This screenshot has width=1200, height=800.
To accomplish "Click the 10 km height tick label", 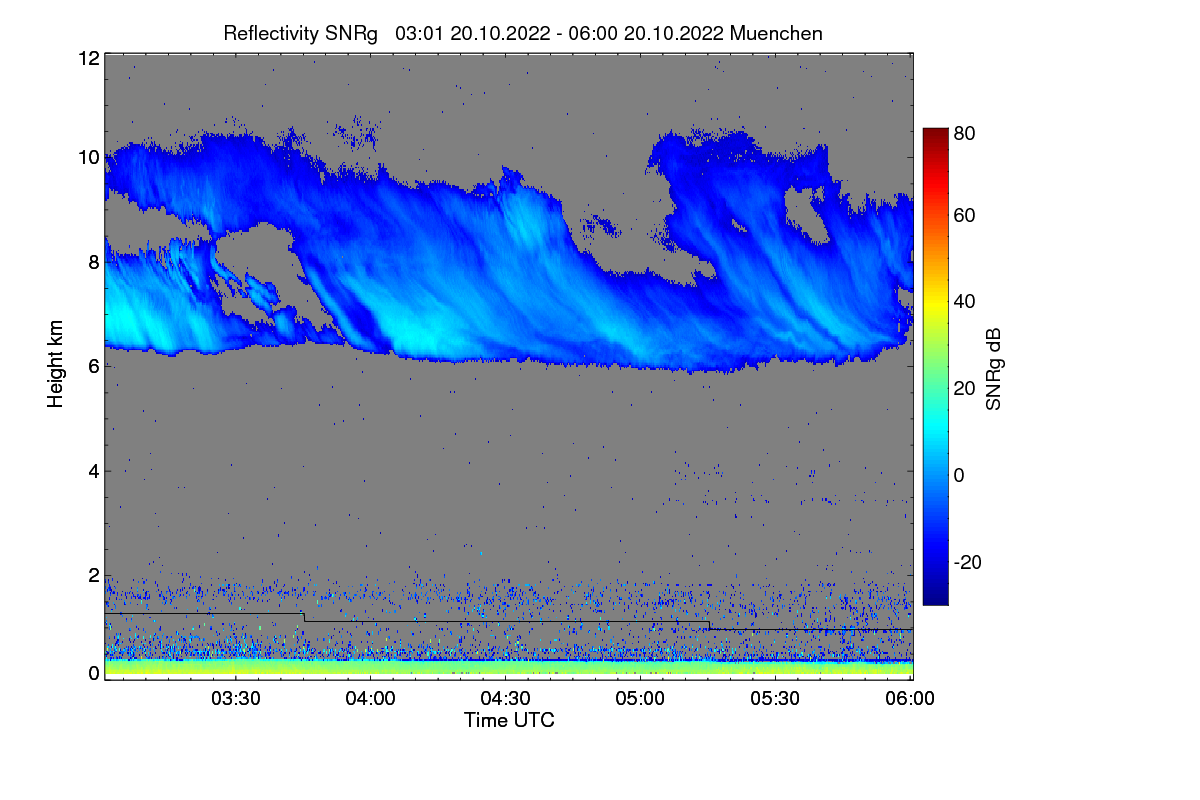I will point(88,157).
